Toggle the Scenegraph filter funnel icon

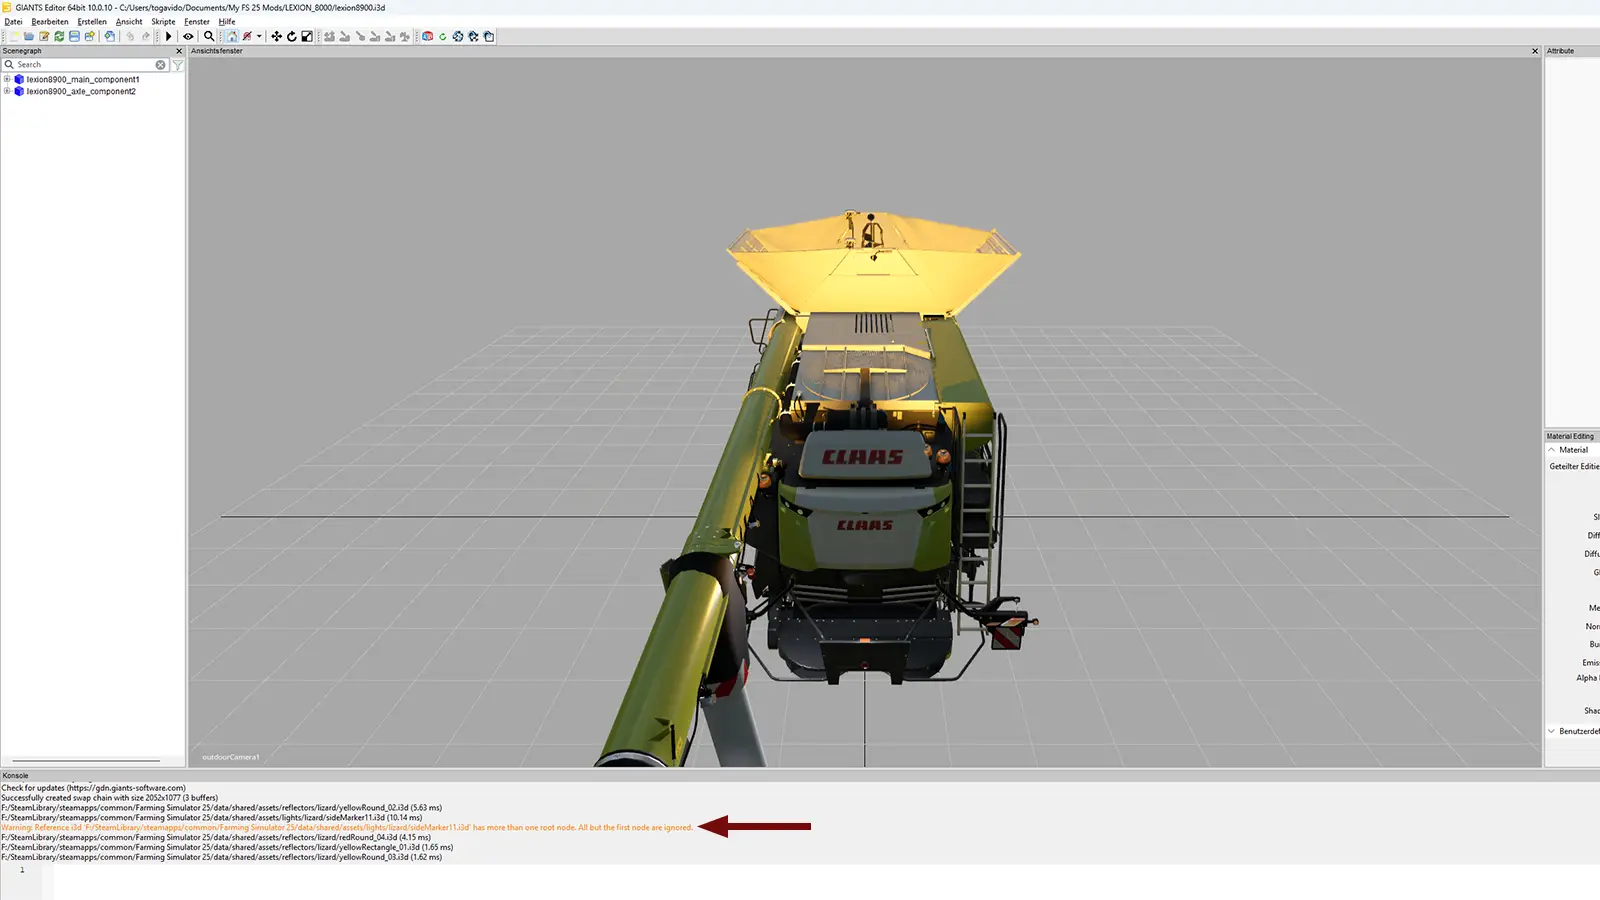[178, 65]
